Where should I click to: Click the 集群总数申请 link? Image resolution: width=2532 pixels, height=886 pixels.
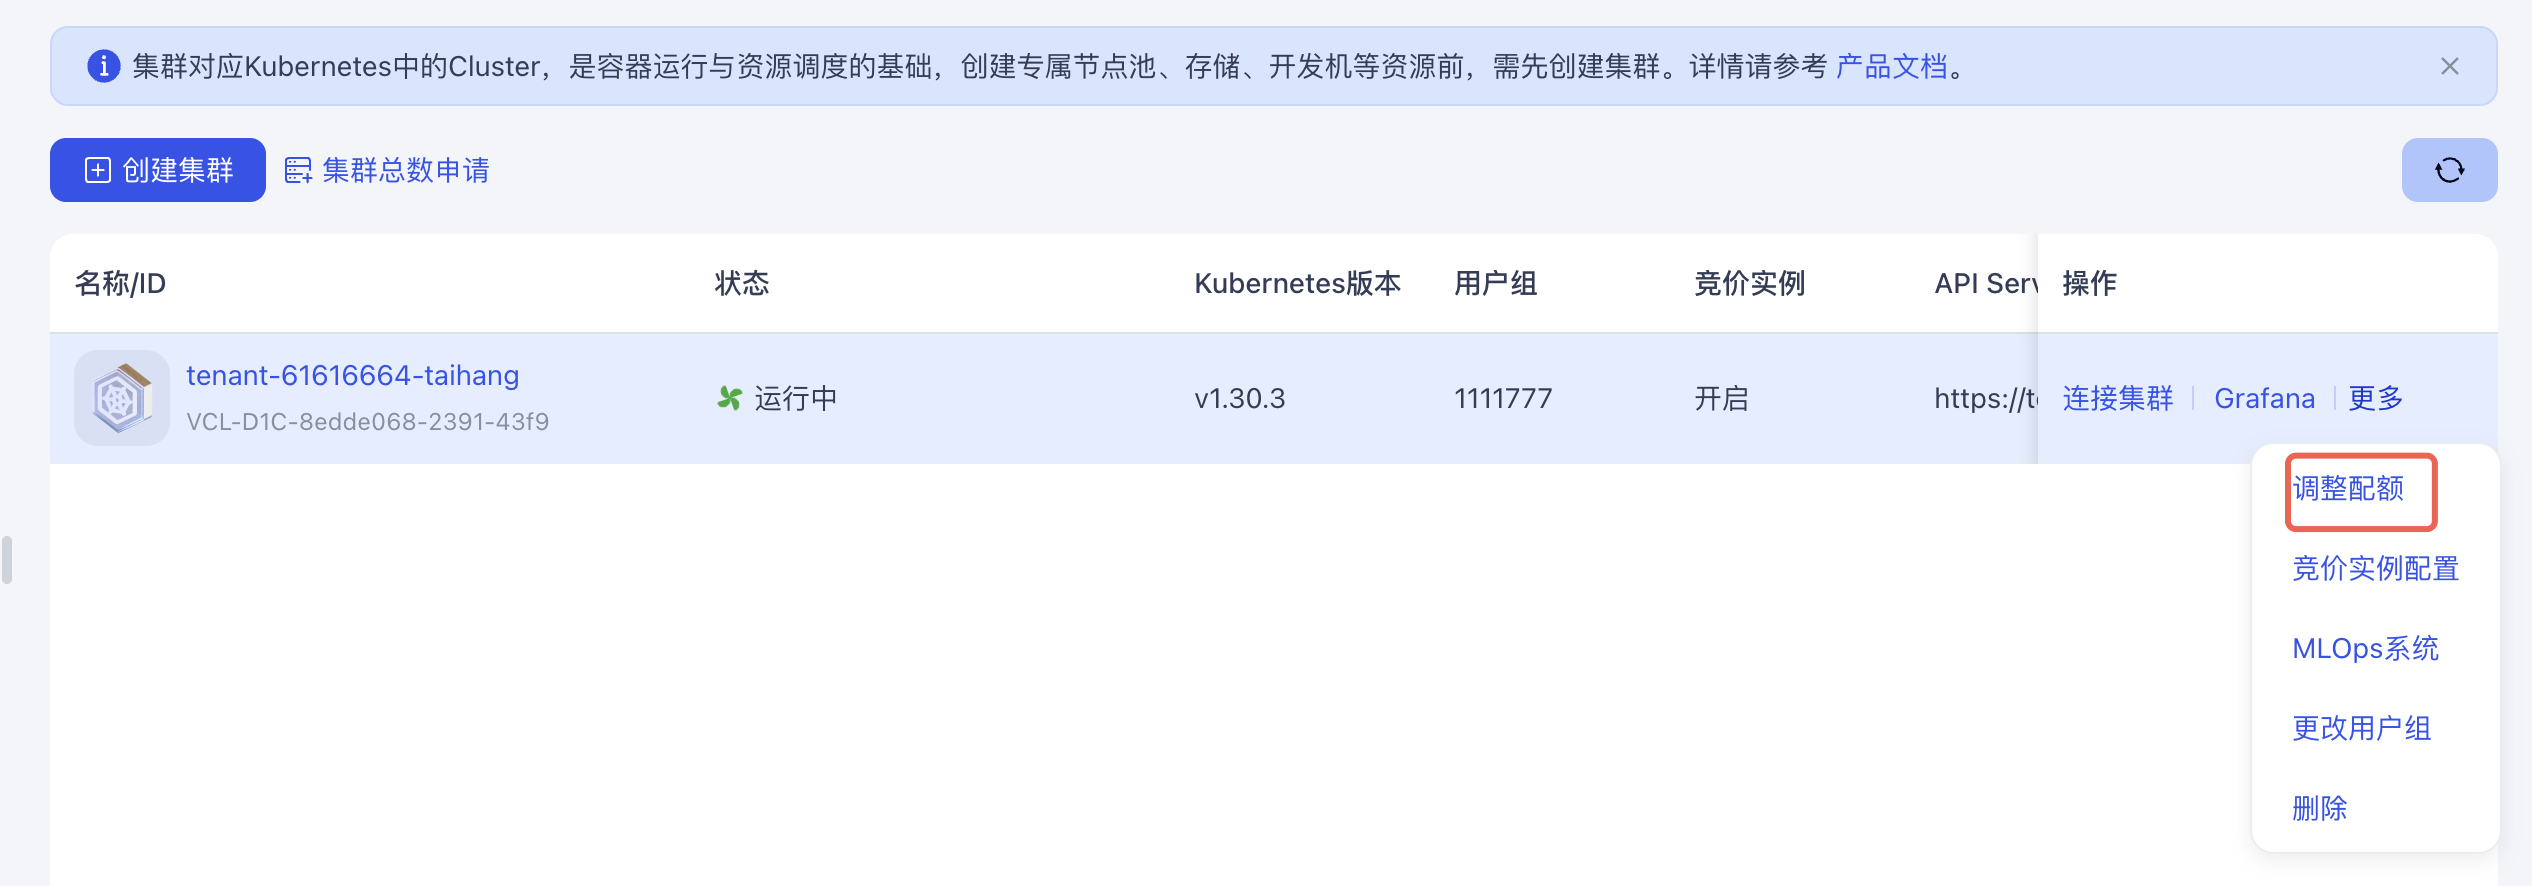(x=405, y=170)
